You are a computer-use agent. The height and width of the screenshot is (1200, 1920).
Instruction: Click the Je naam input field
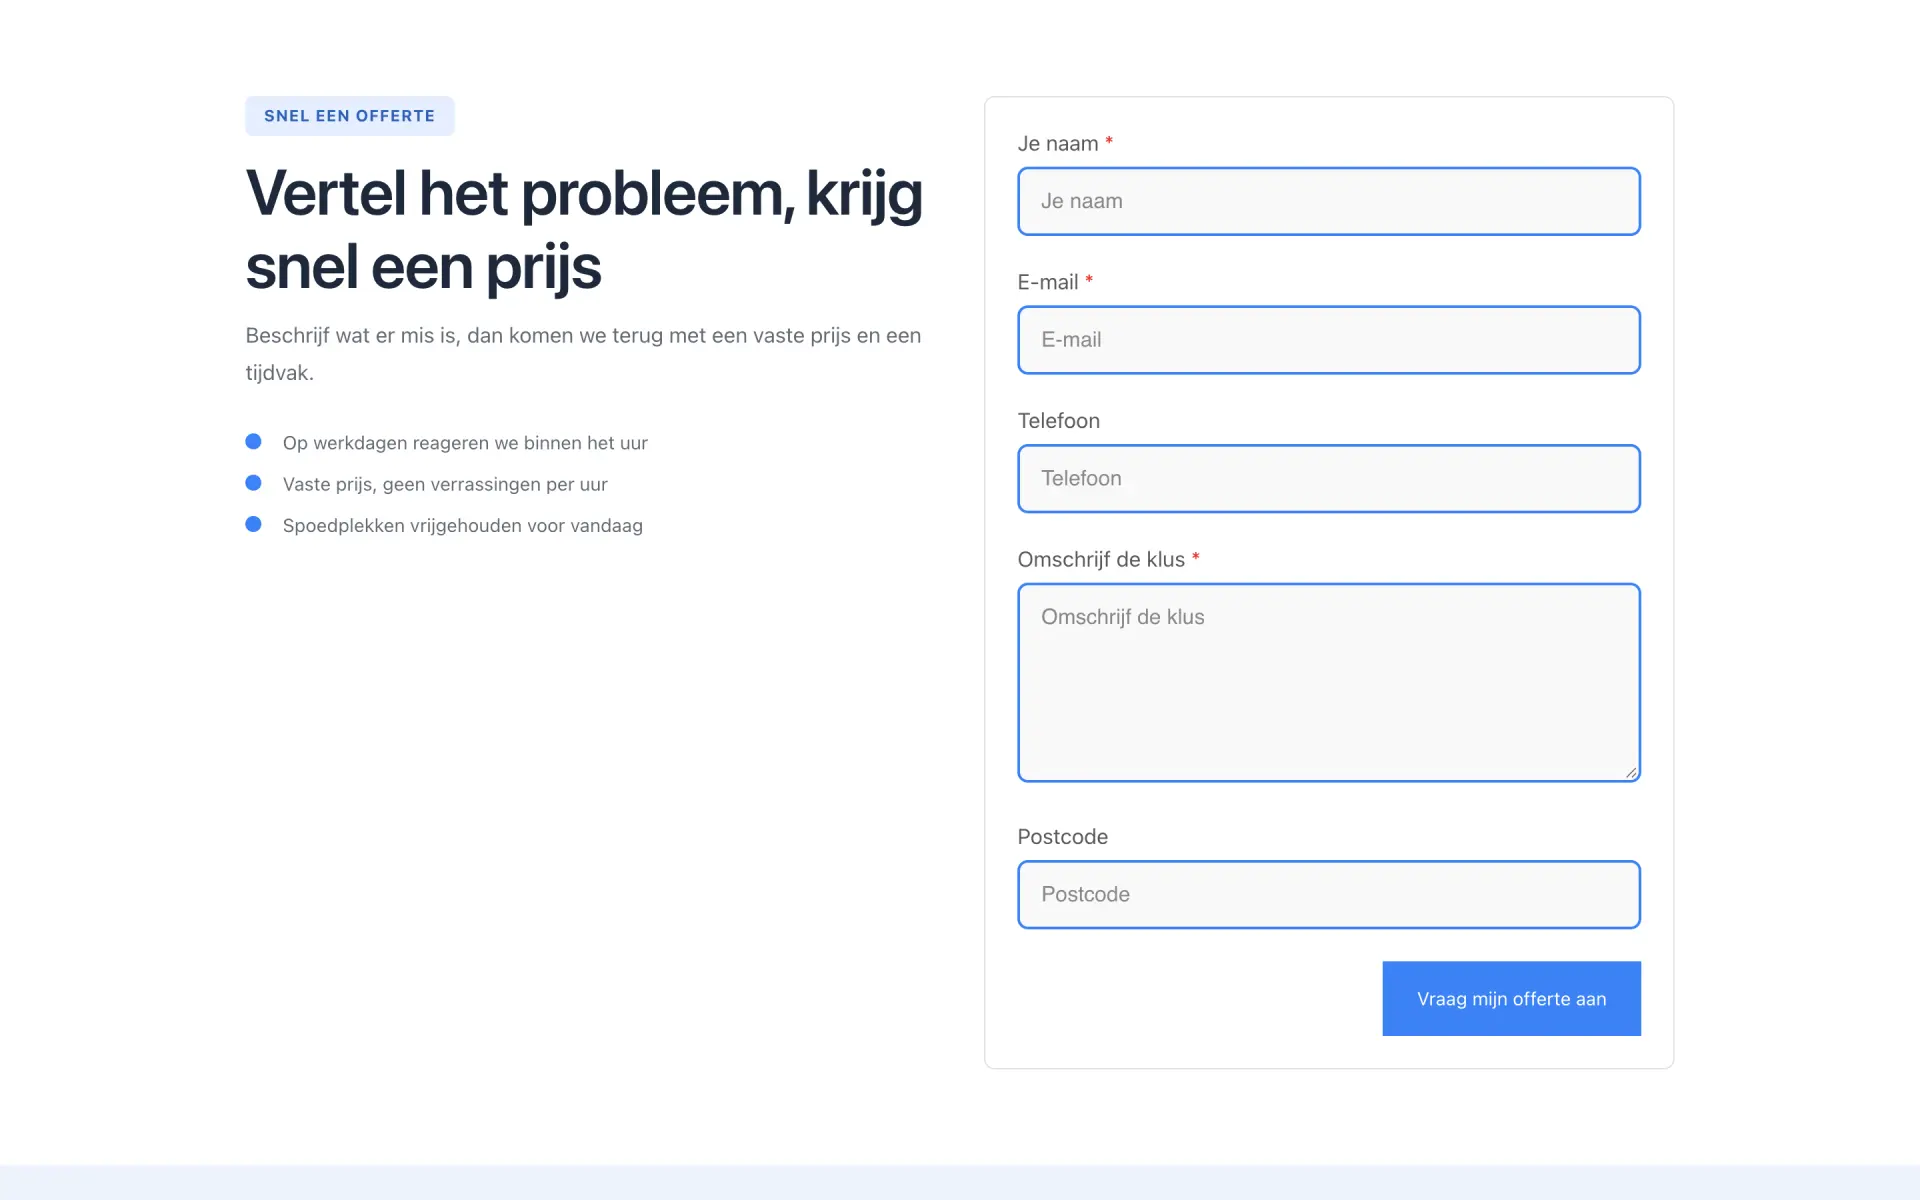pyautogui.click(x=1329, y=201)
